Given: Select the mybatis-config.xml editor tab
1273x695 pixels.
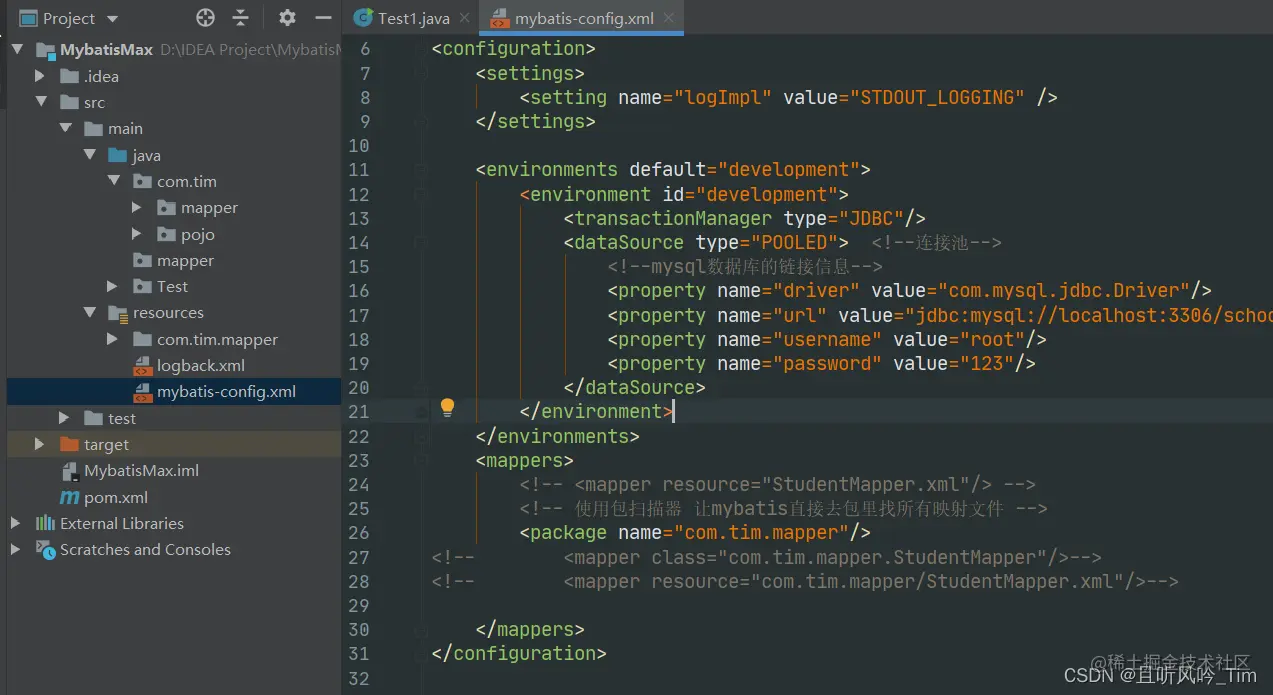Looking at the screenshot, I should pos(584,19).
